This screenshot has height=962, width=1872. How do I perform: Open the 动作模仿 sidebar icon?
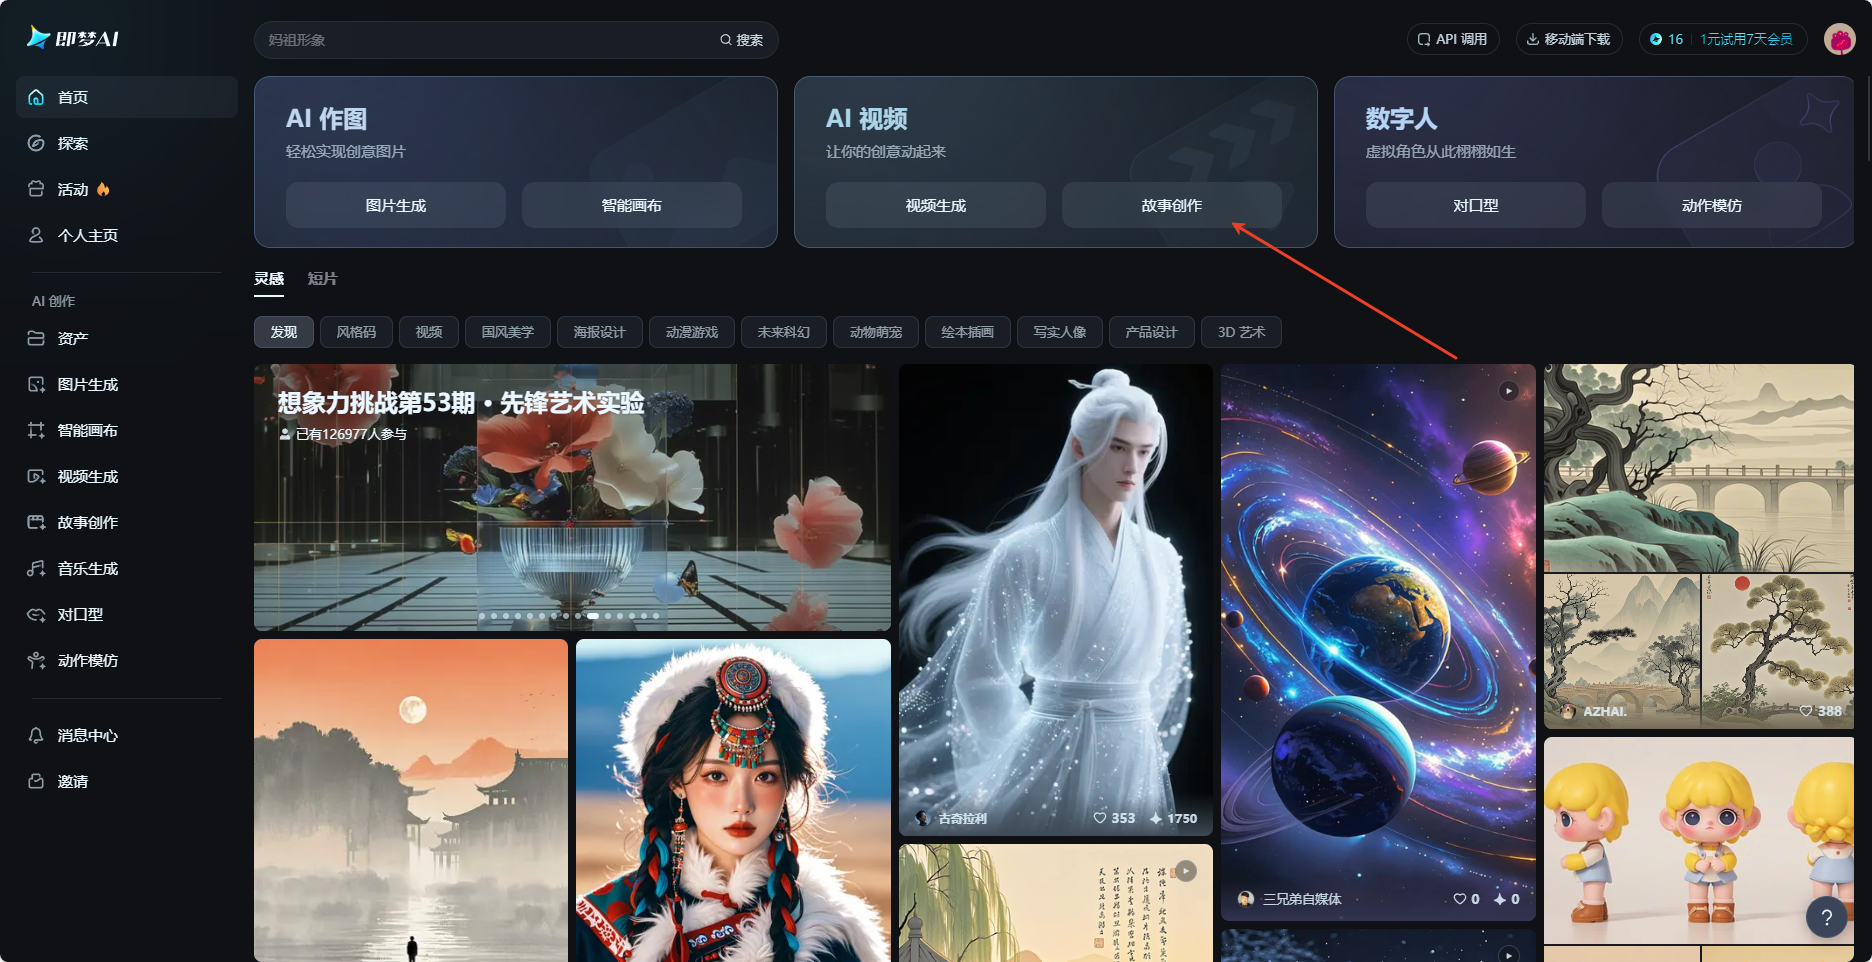[36, 660]
